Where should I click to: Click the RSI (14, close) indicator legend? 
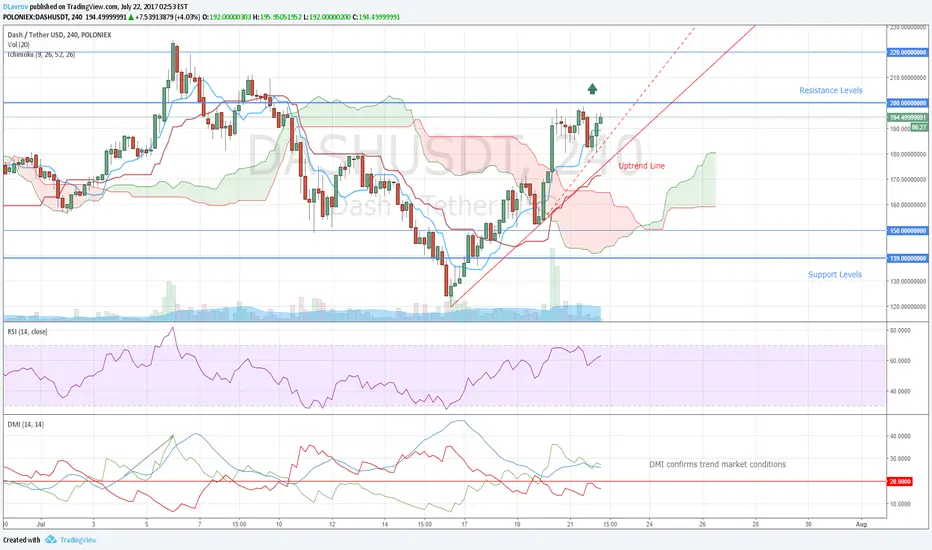tap(27, 331)
